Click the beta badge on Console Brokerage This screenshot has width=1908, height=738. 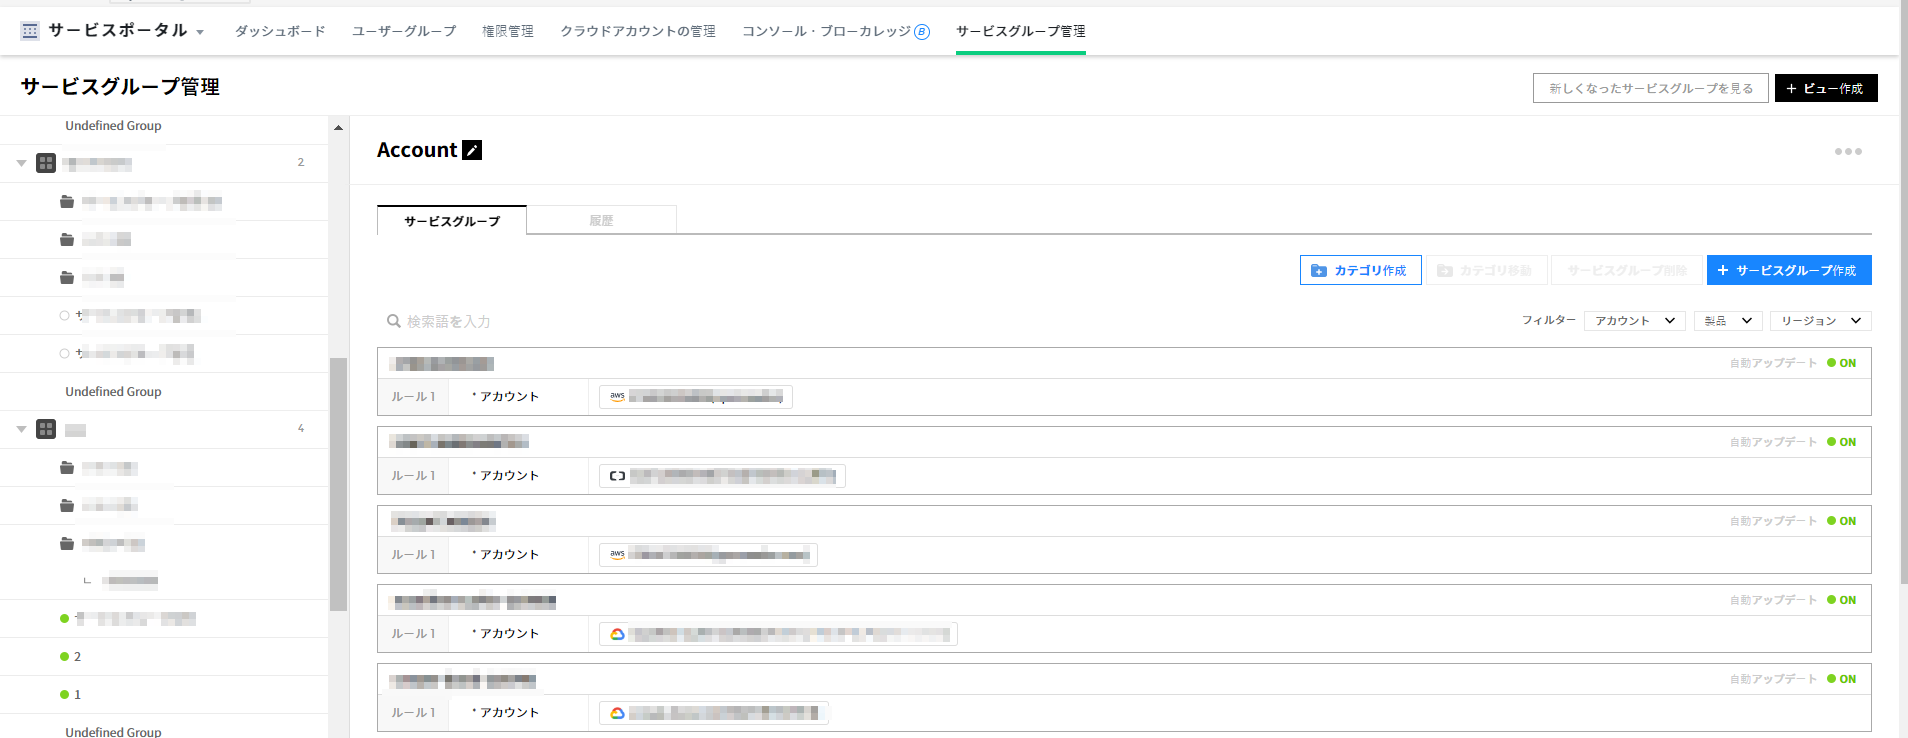coord(922,32)
